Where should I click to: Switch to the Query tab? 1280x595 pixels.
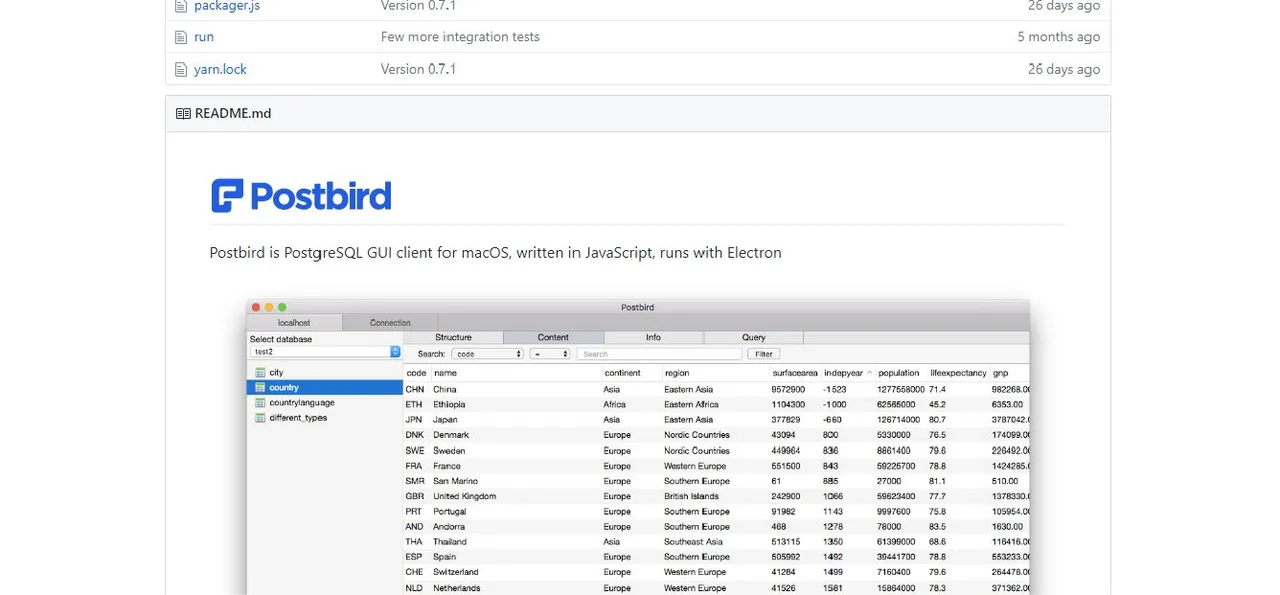pyautogui.click(x=753, y=337)
